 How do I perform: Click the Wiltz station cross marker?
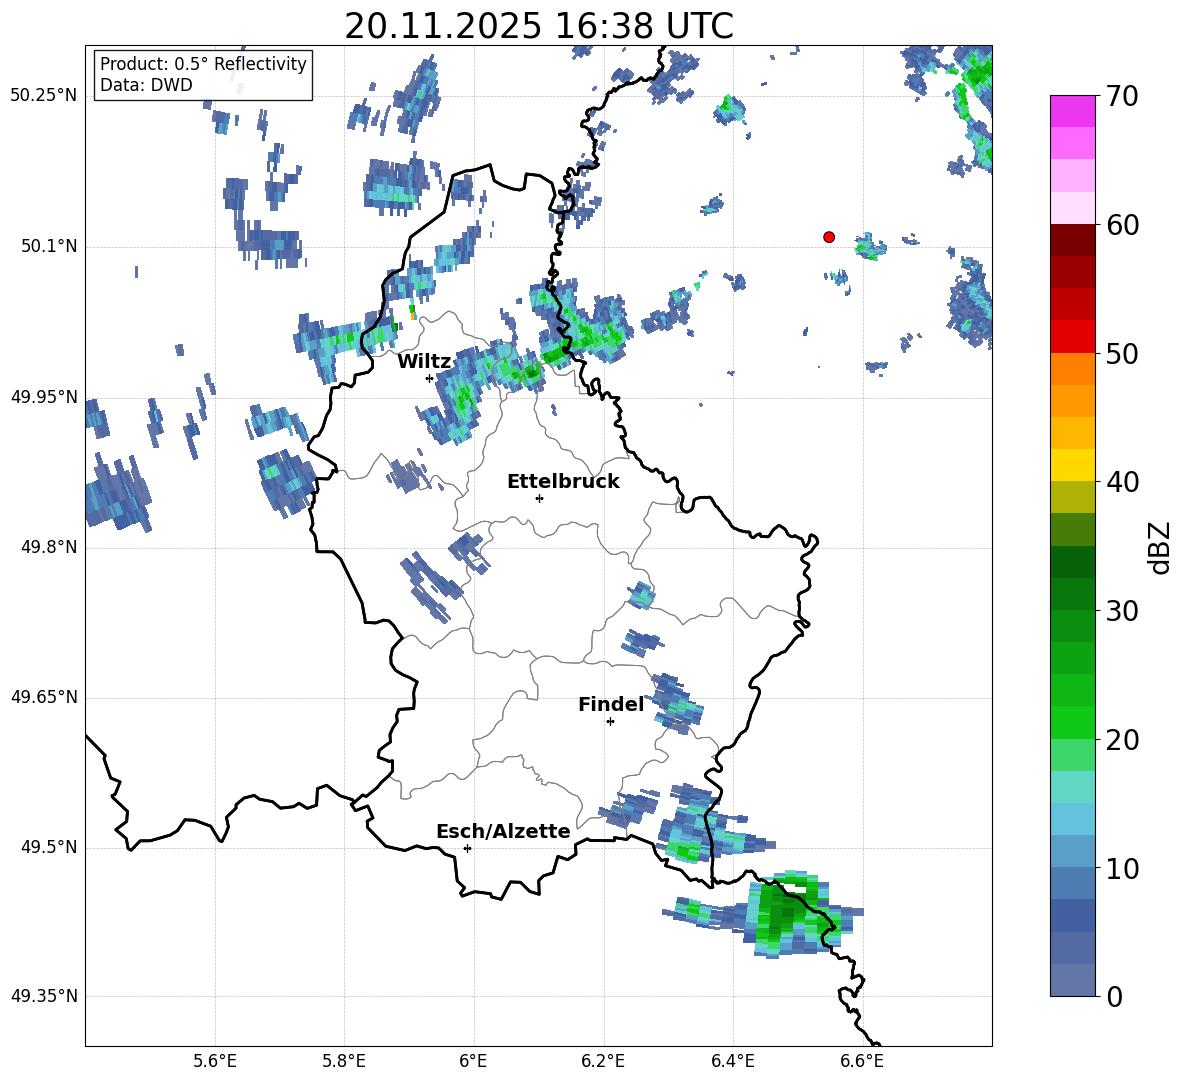coord(429,378)
